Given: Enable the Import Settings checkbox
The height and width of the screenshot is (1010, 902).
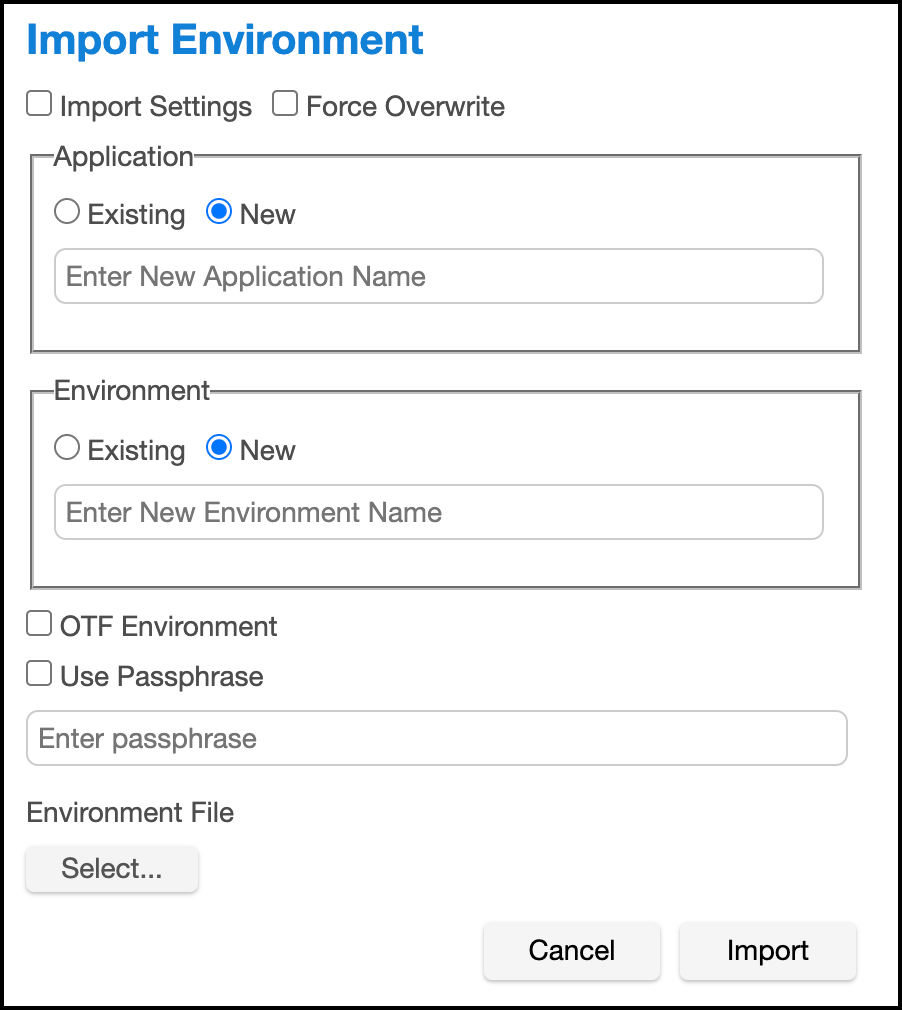Looking at the screenshot, I should (40, 104).
